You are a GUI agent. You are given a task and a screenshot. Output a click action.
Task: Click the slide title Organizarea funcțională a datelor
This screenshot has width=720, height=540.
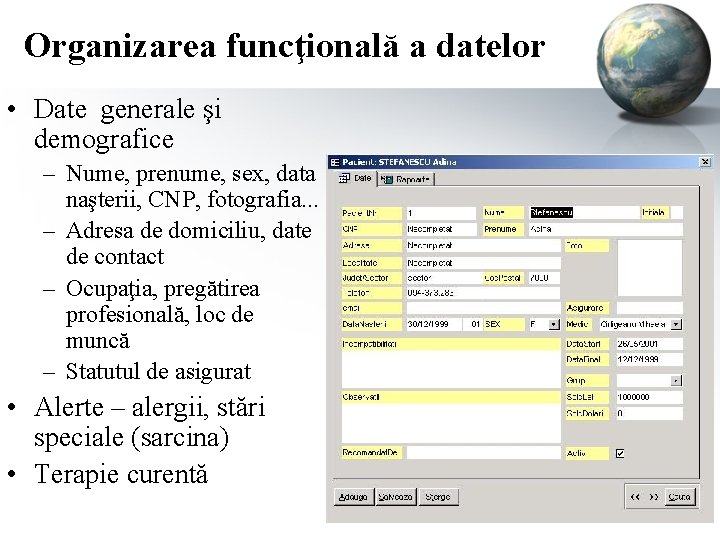(284, 46)
